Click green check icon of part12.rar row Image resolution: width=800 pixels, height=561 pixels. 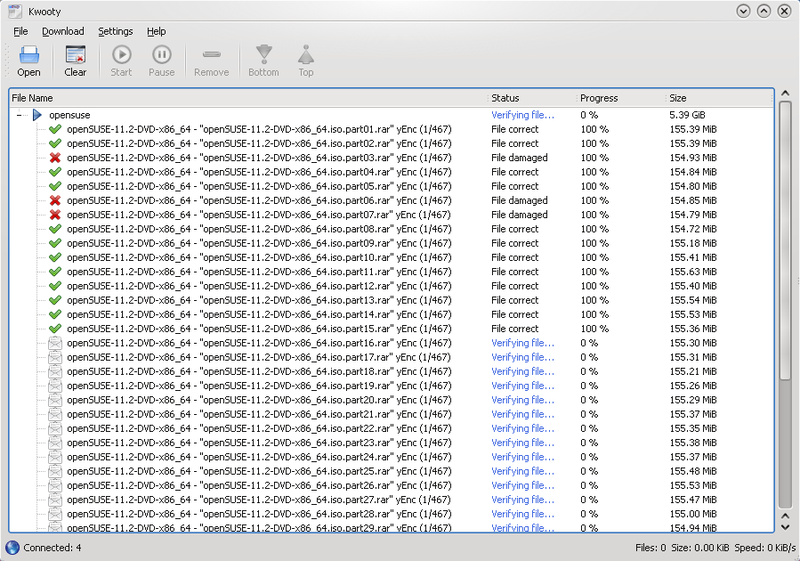(55, 286)
